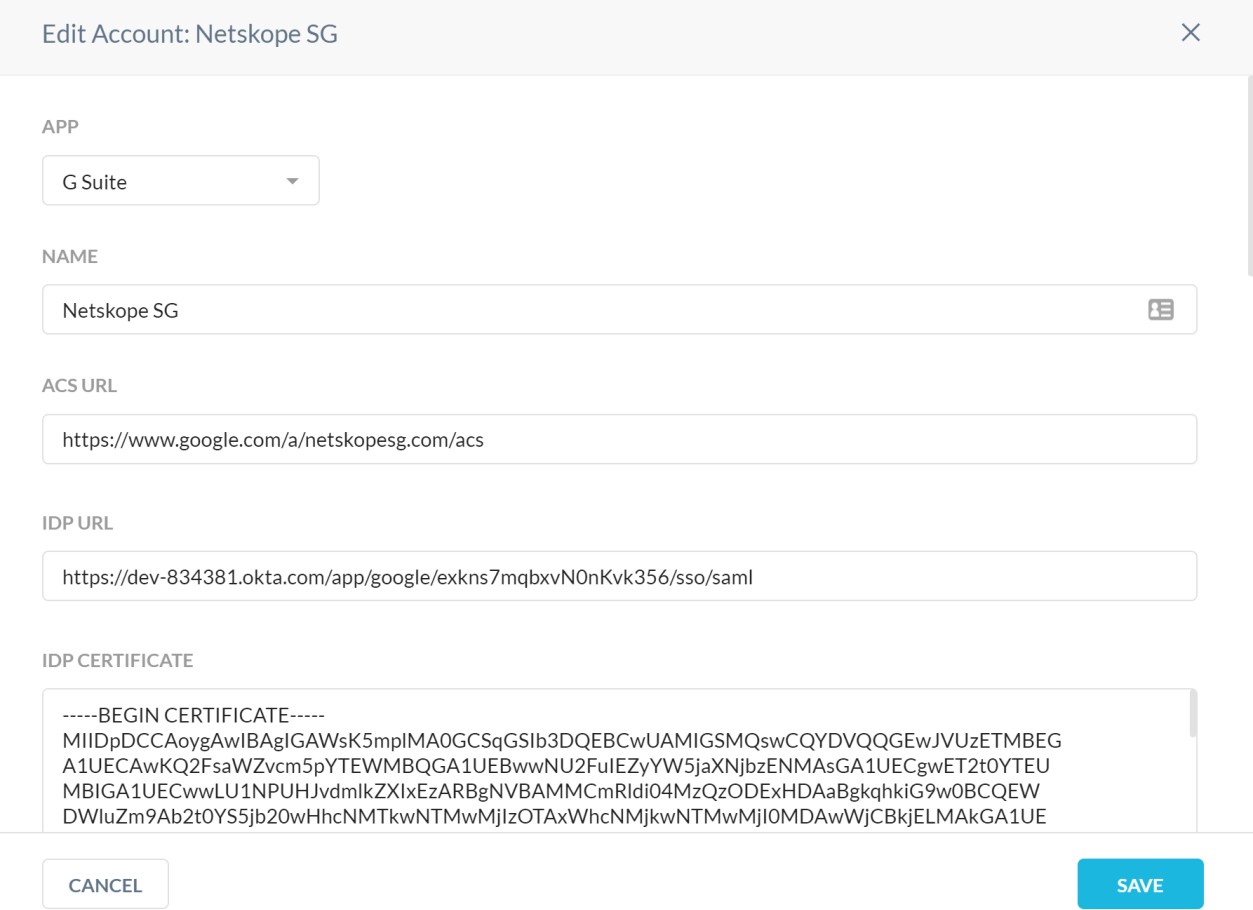1253x910 pixels.
Task: Click into the ACS URL input field
Action: coord(618,439)
